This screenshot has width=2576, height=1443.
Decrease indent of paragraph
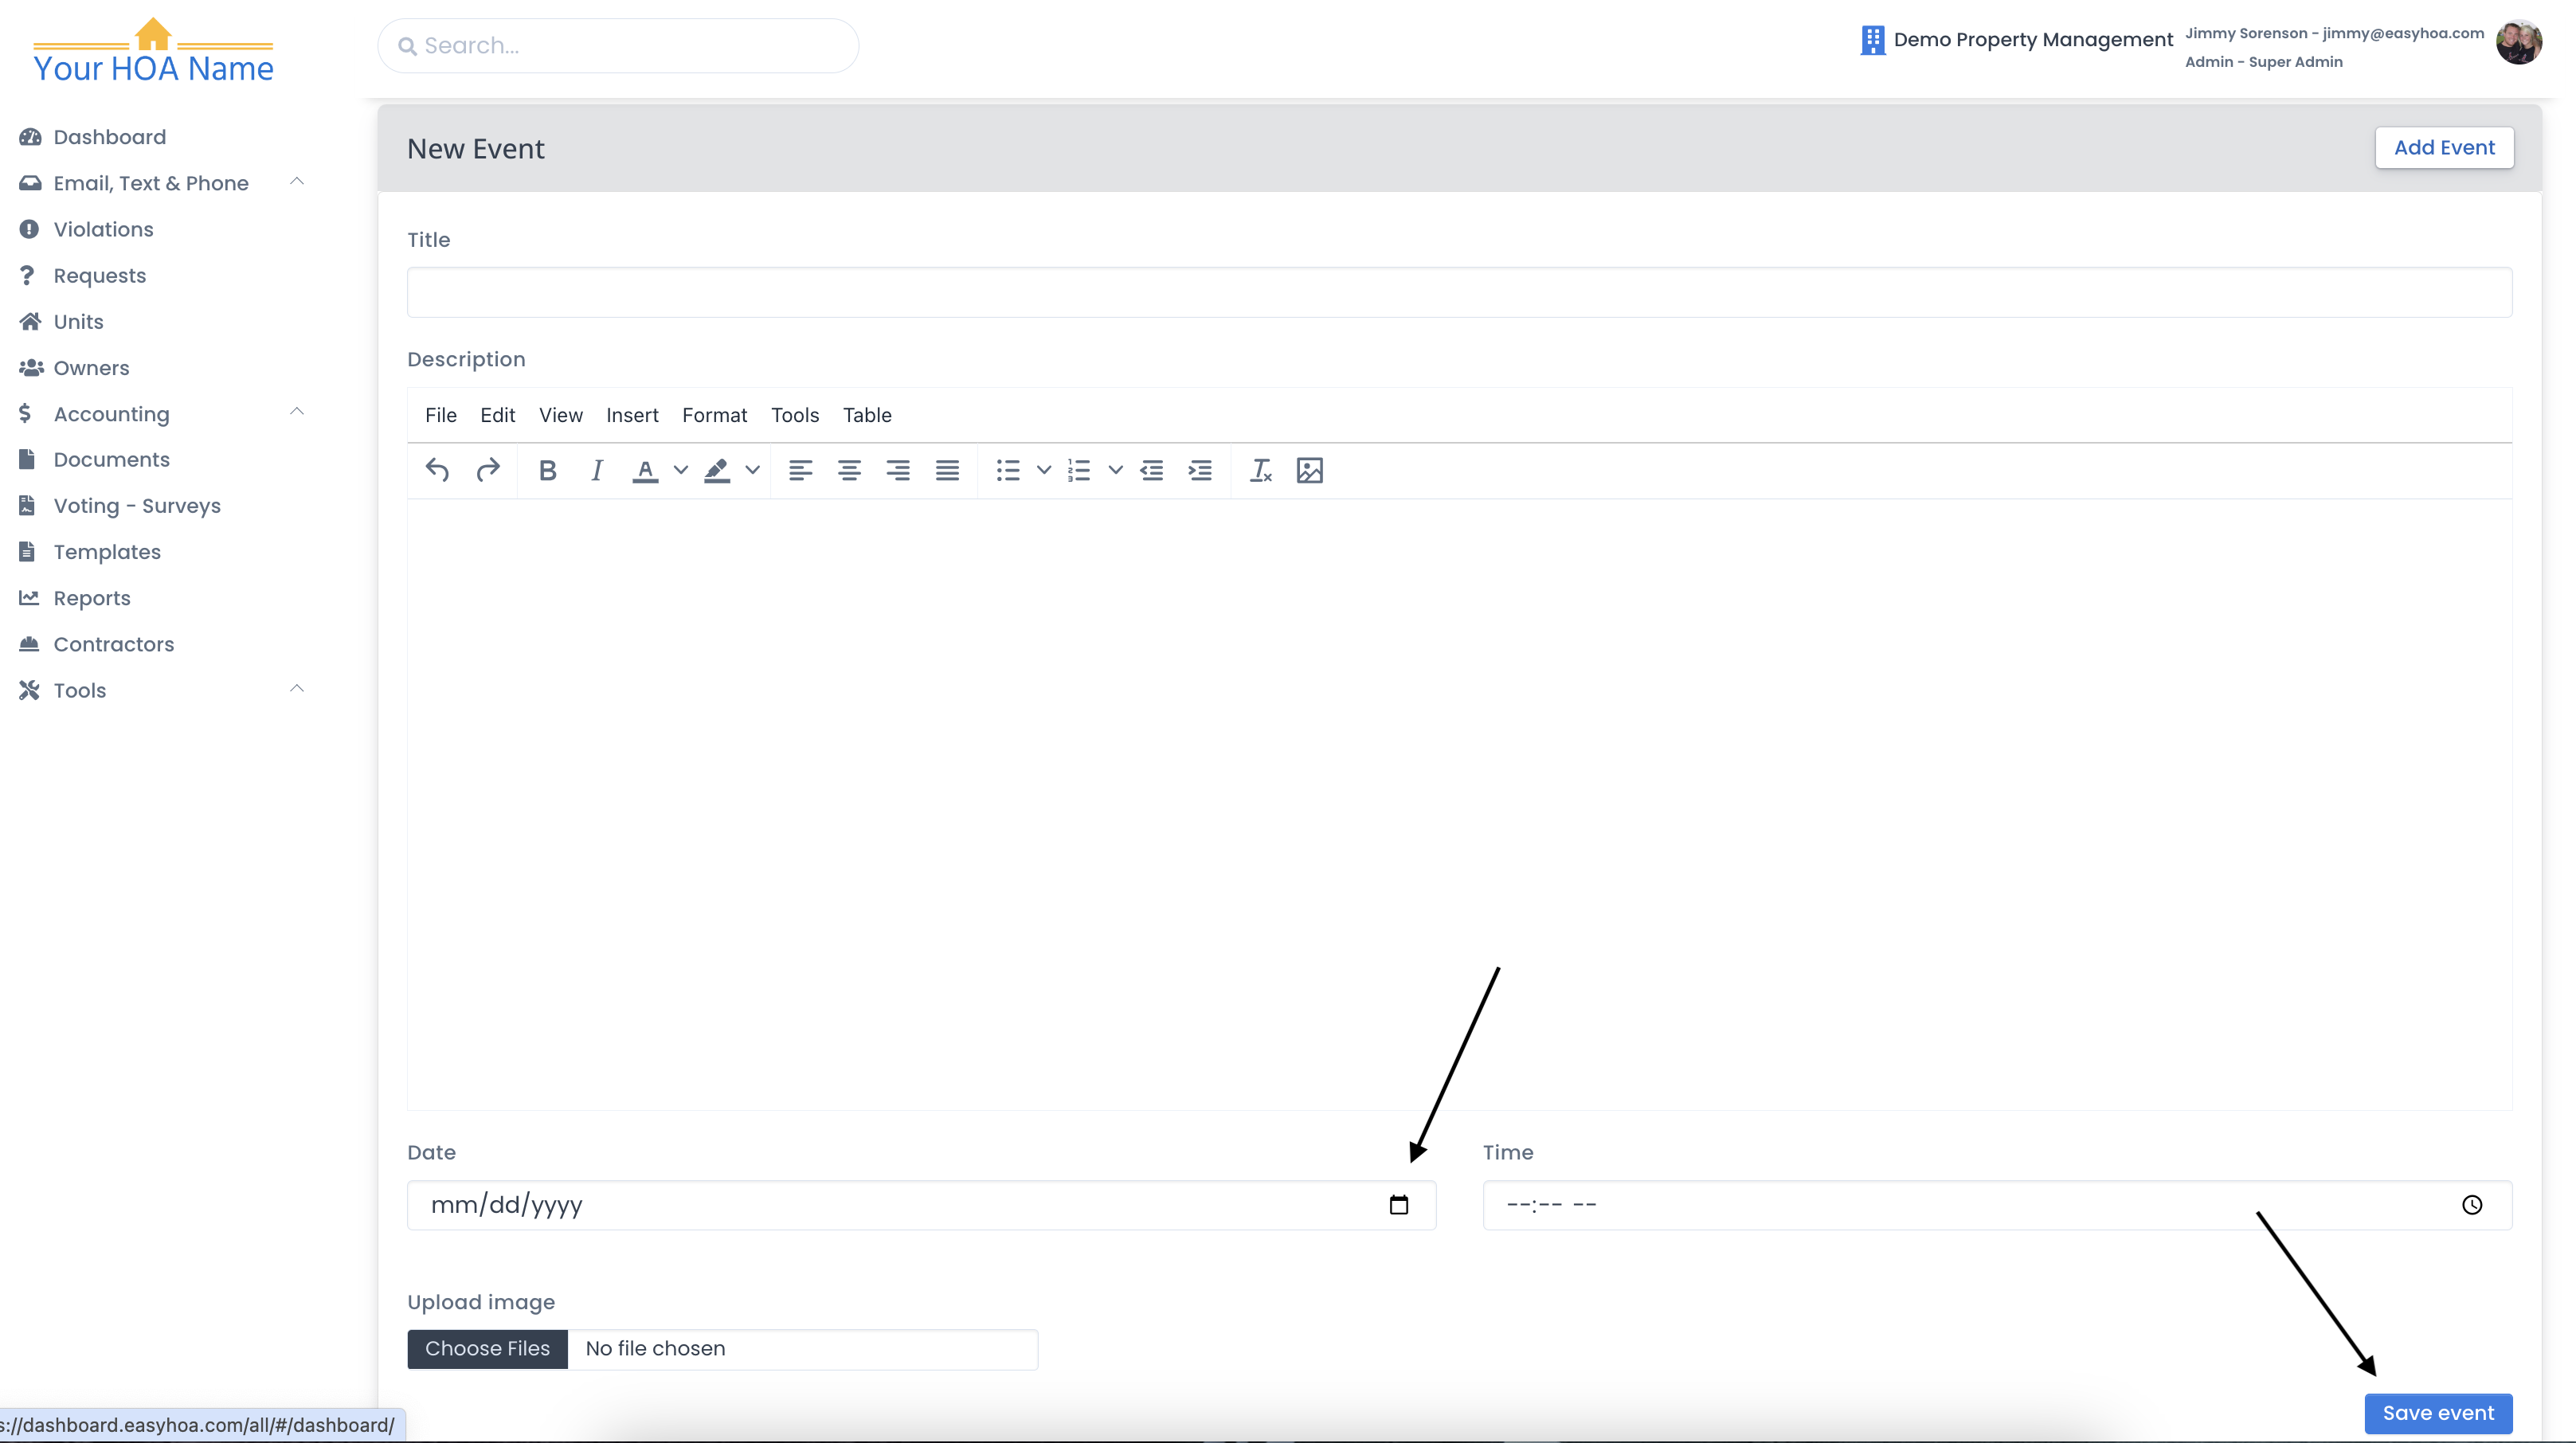[1152, 470]
